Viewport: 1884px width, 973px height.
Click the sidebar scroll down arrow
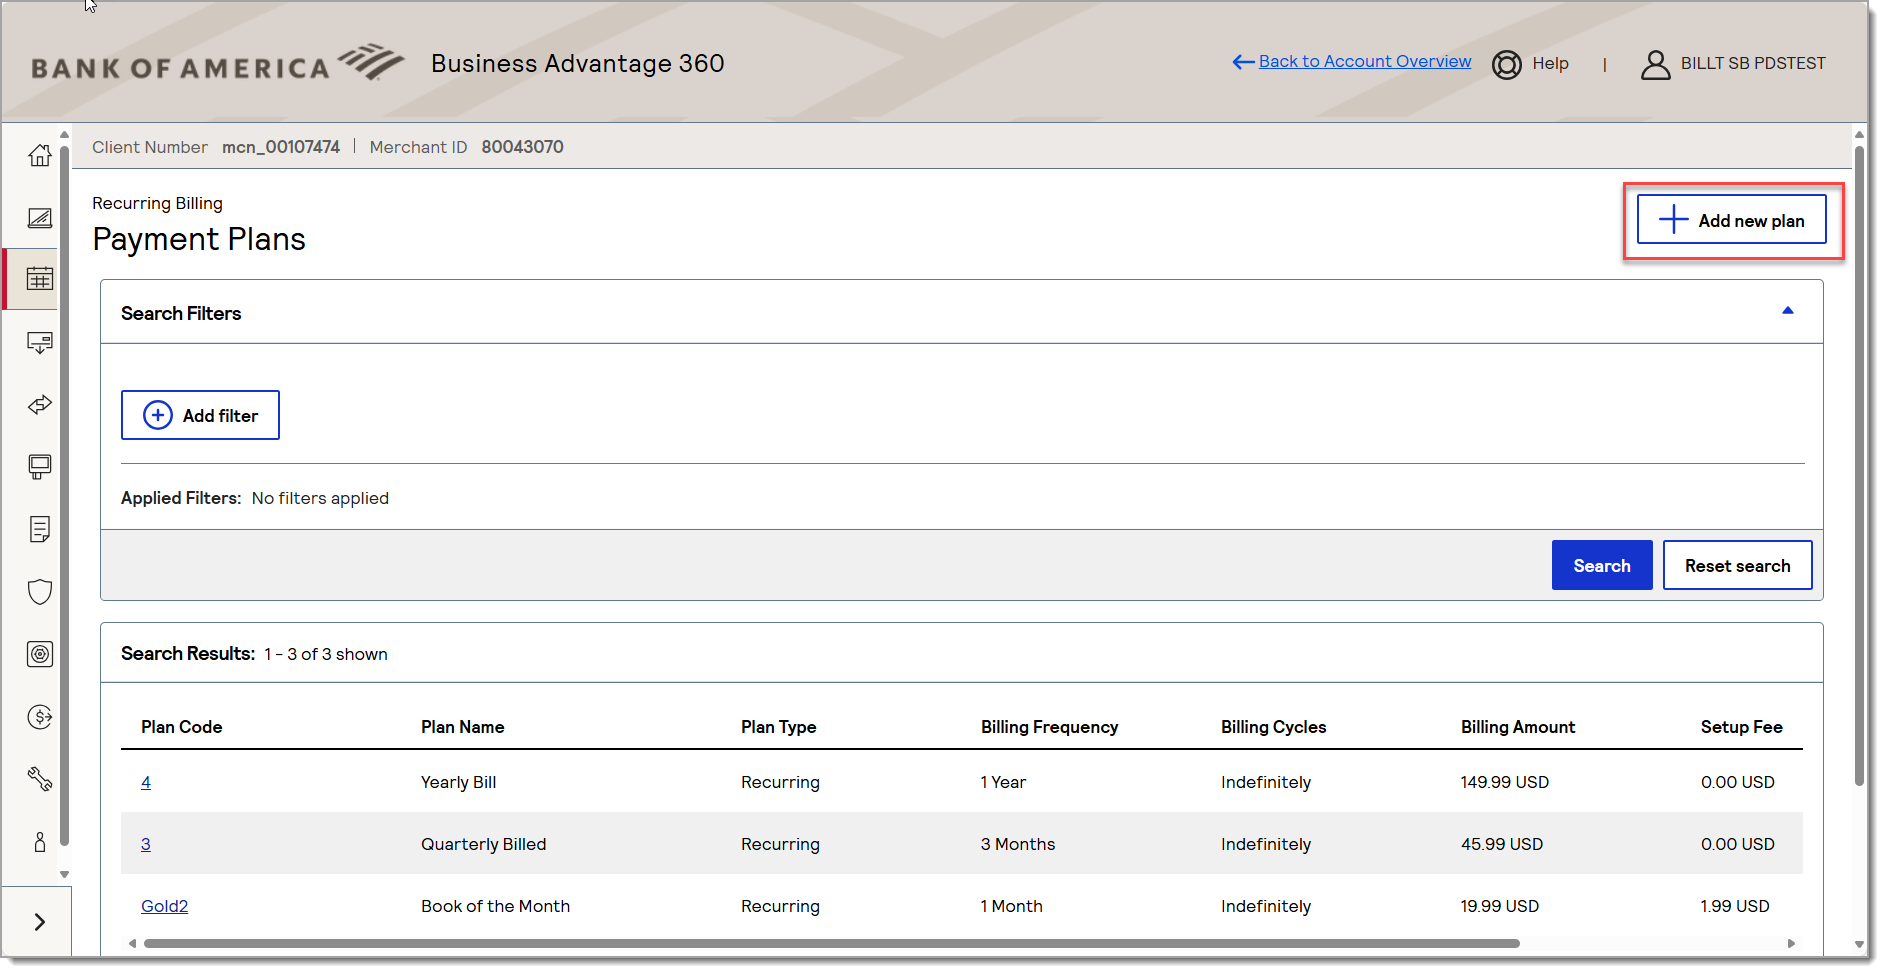pos(64,874)
